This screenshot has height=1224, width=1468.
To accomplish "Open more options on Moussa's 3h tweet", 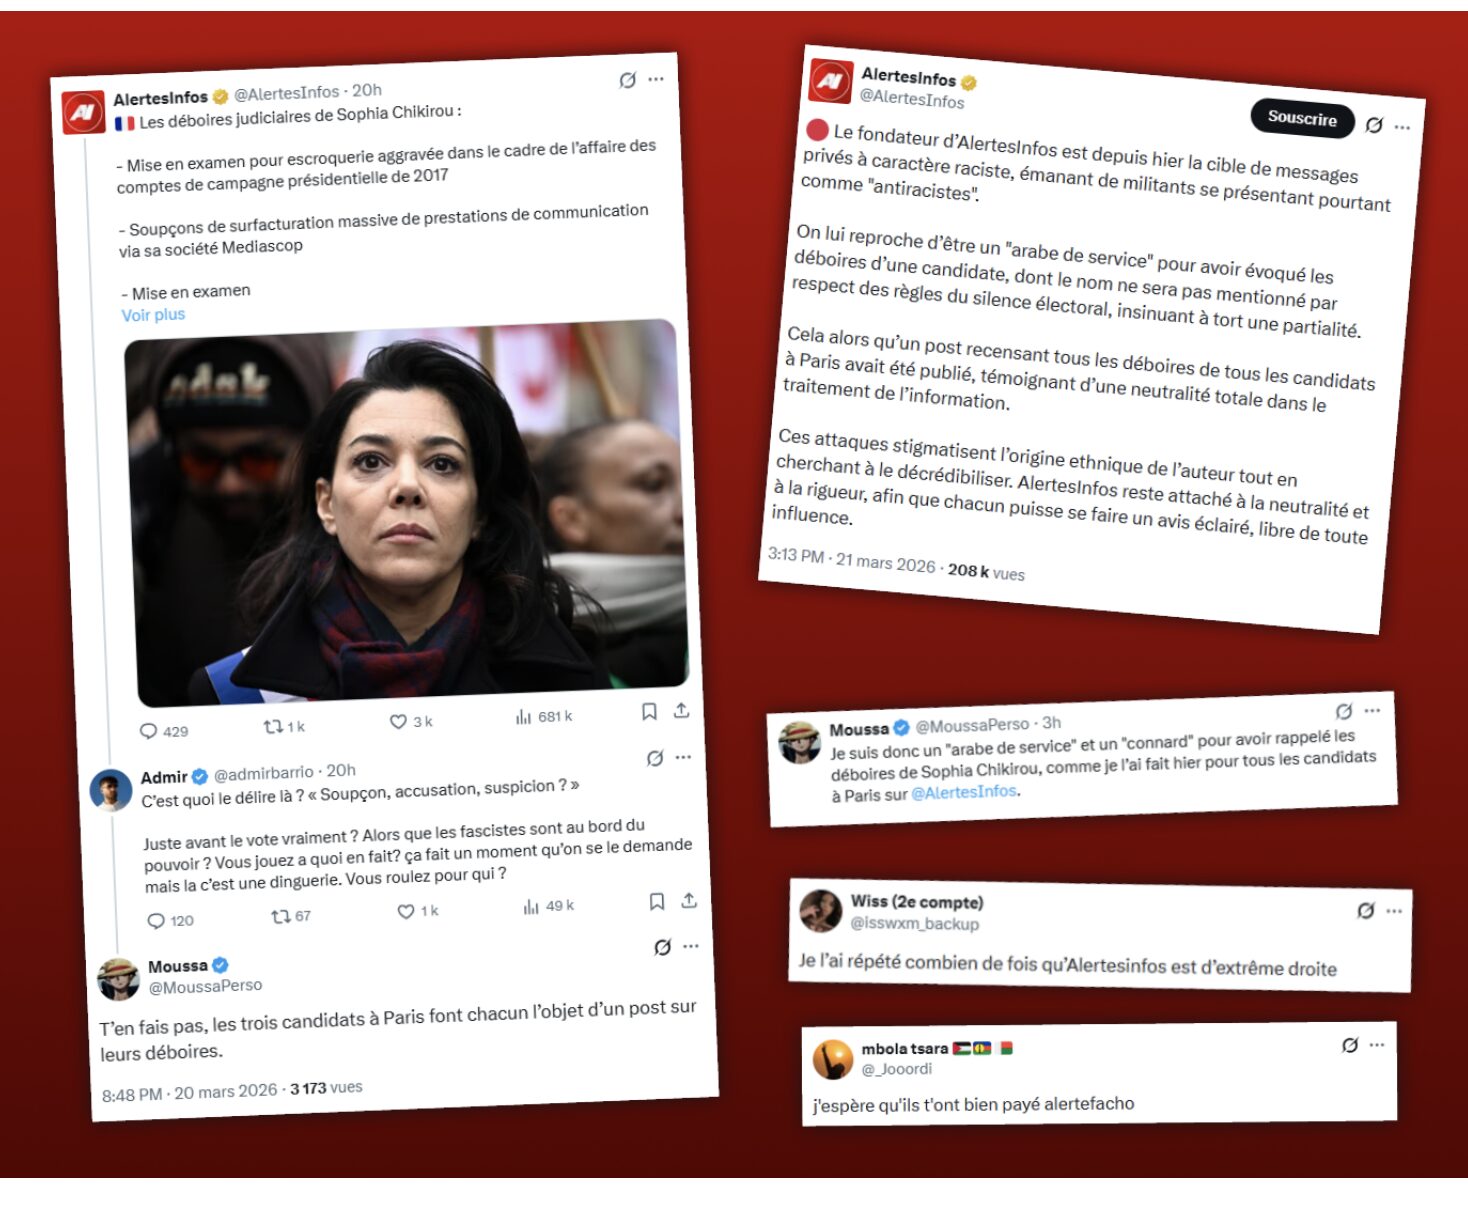I will point(1372,710).
